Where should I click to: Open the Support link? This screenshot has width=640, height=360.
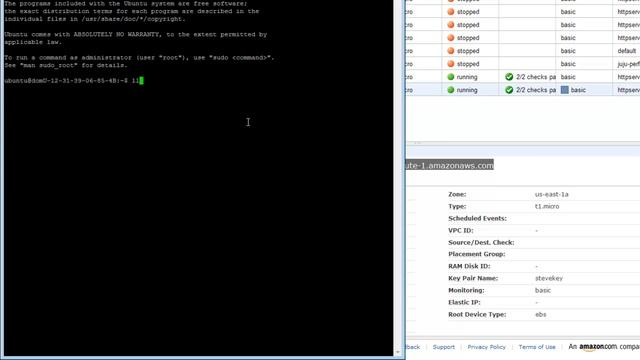pos(444,347)
